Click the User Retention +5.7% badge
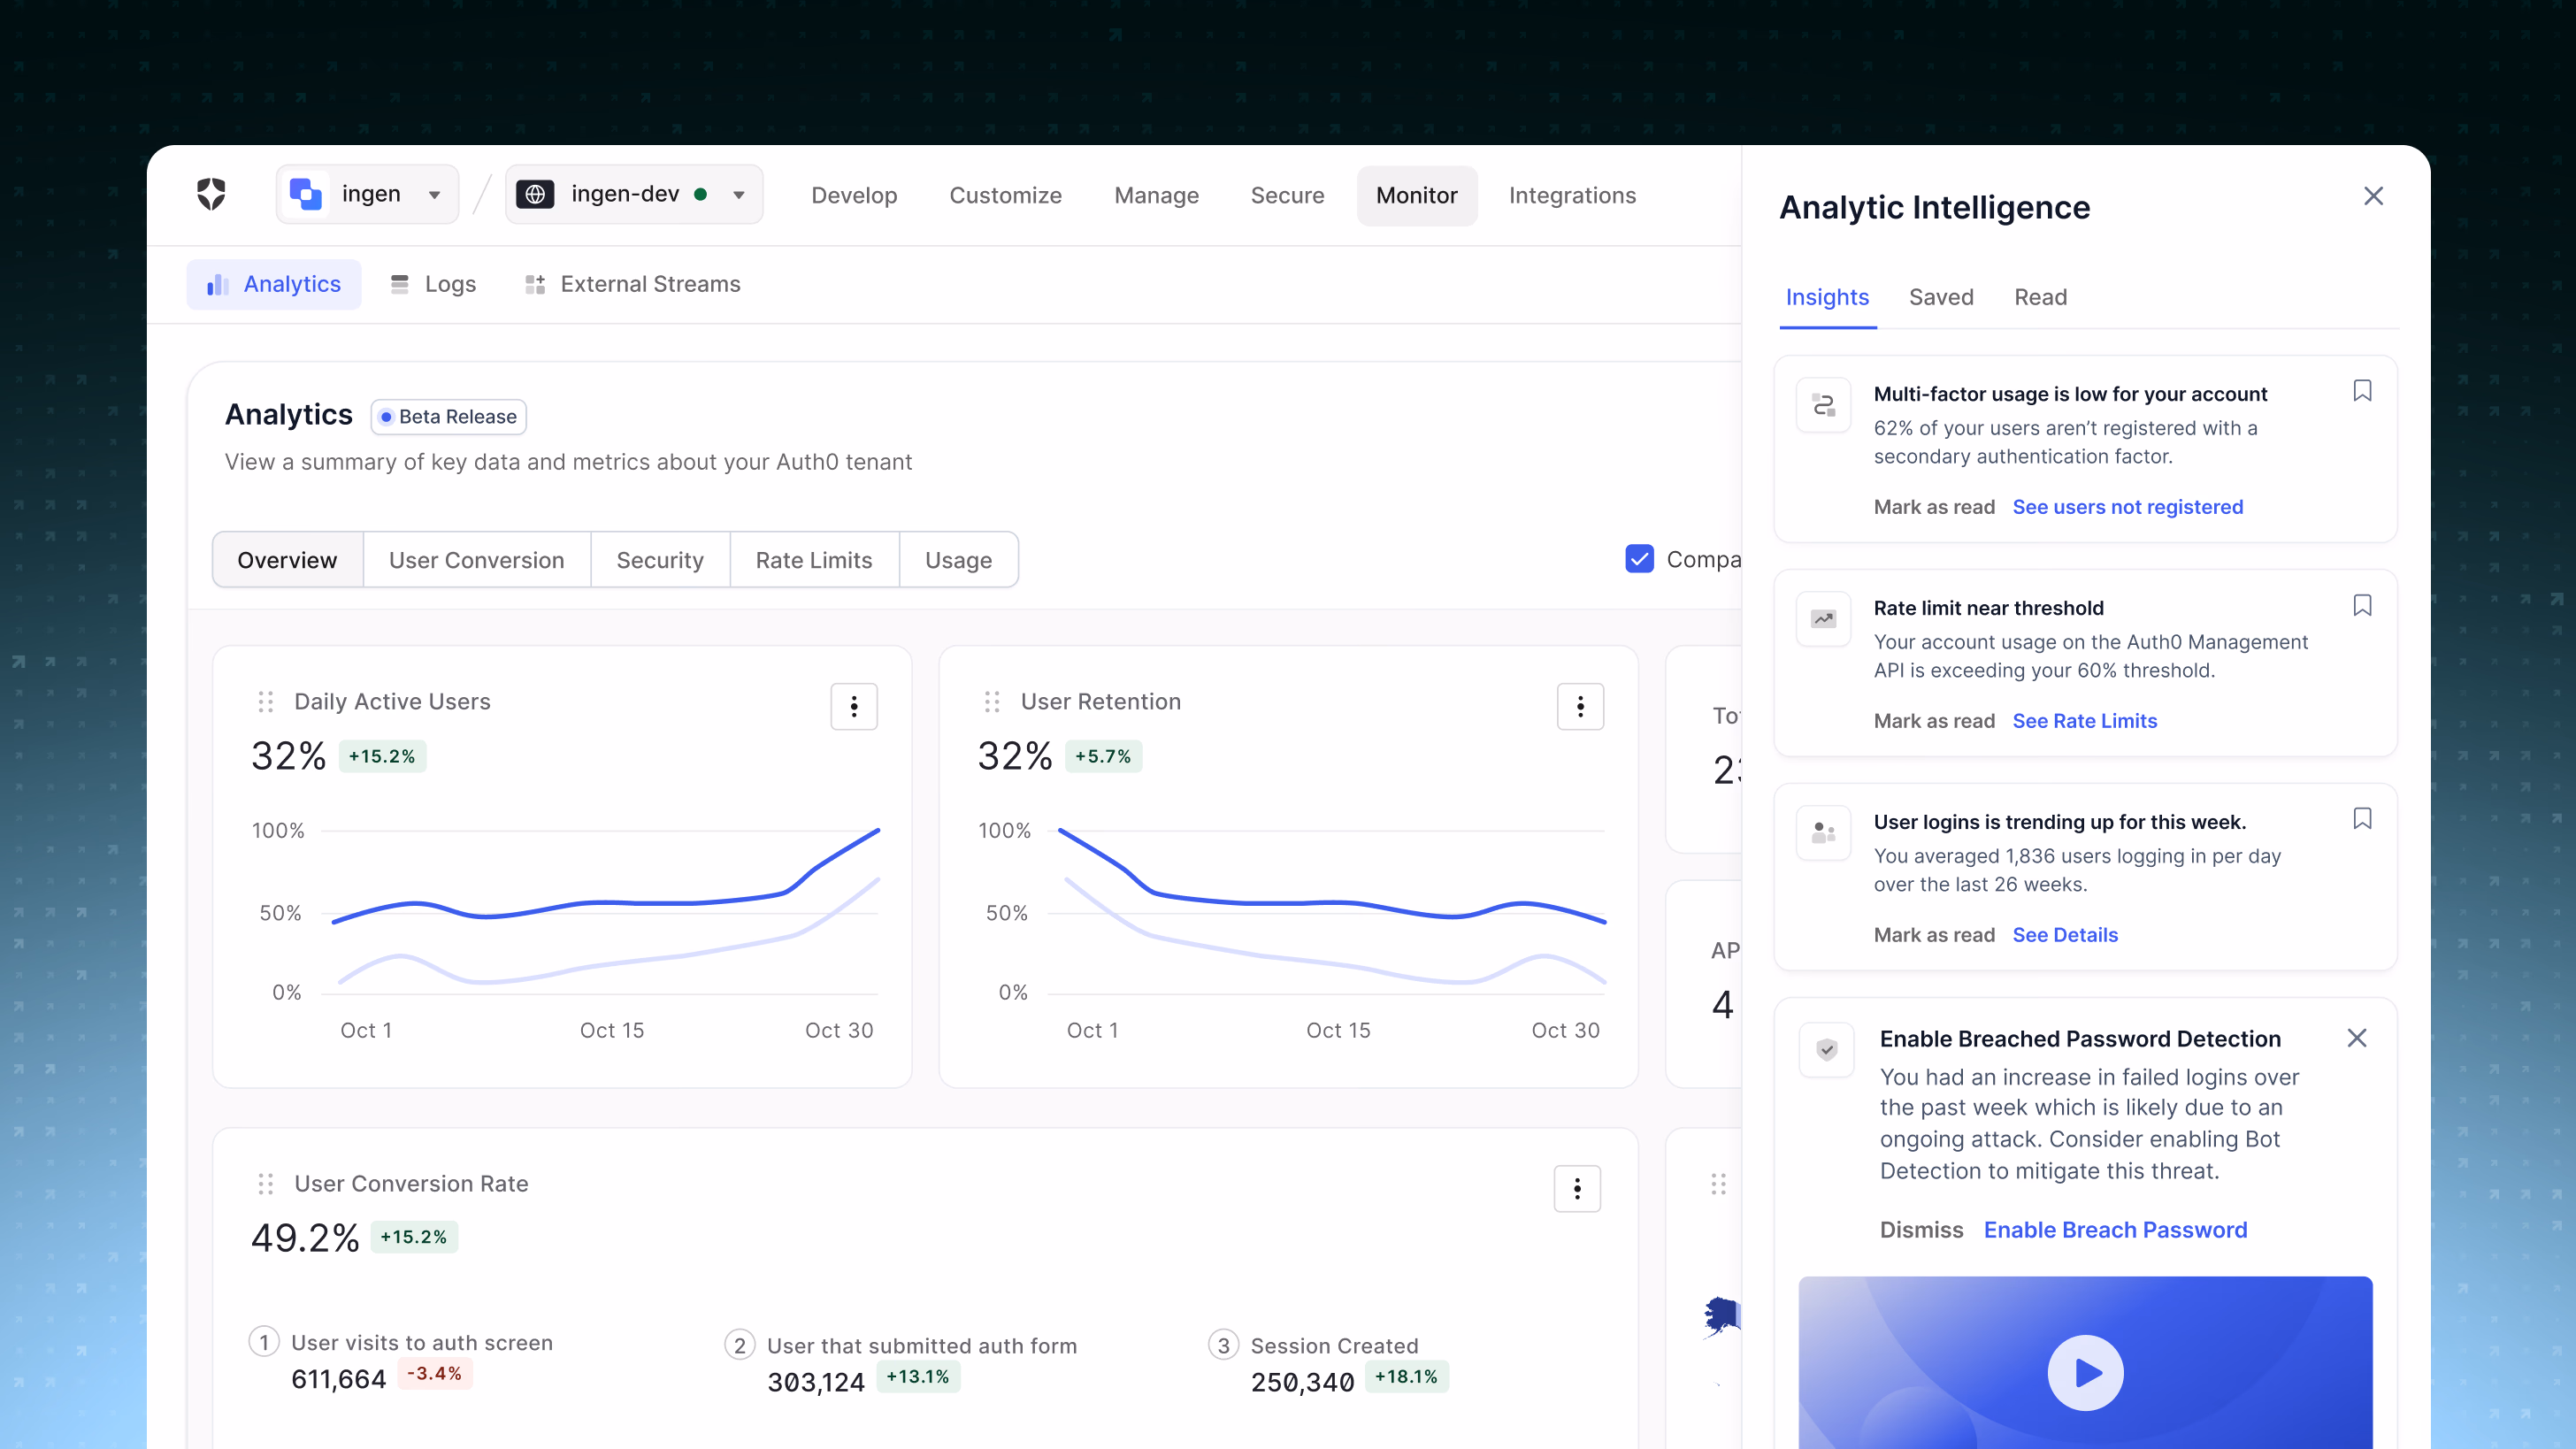 pos(1103,756)
